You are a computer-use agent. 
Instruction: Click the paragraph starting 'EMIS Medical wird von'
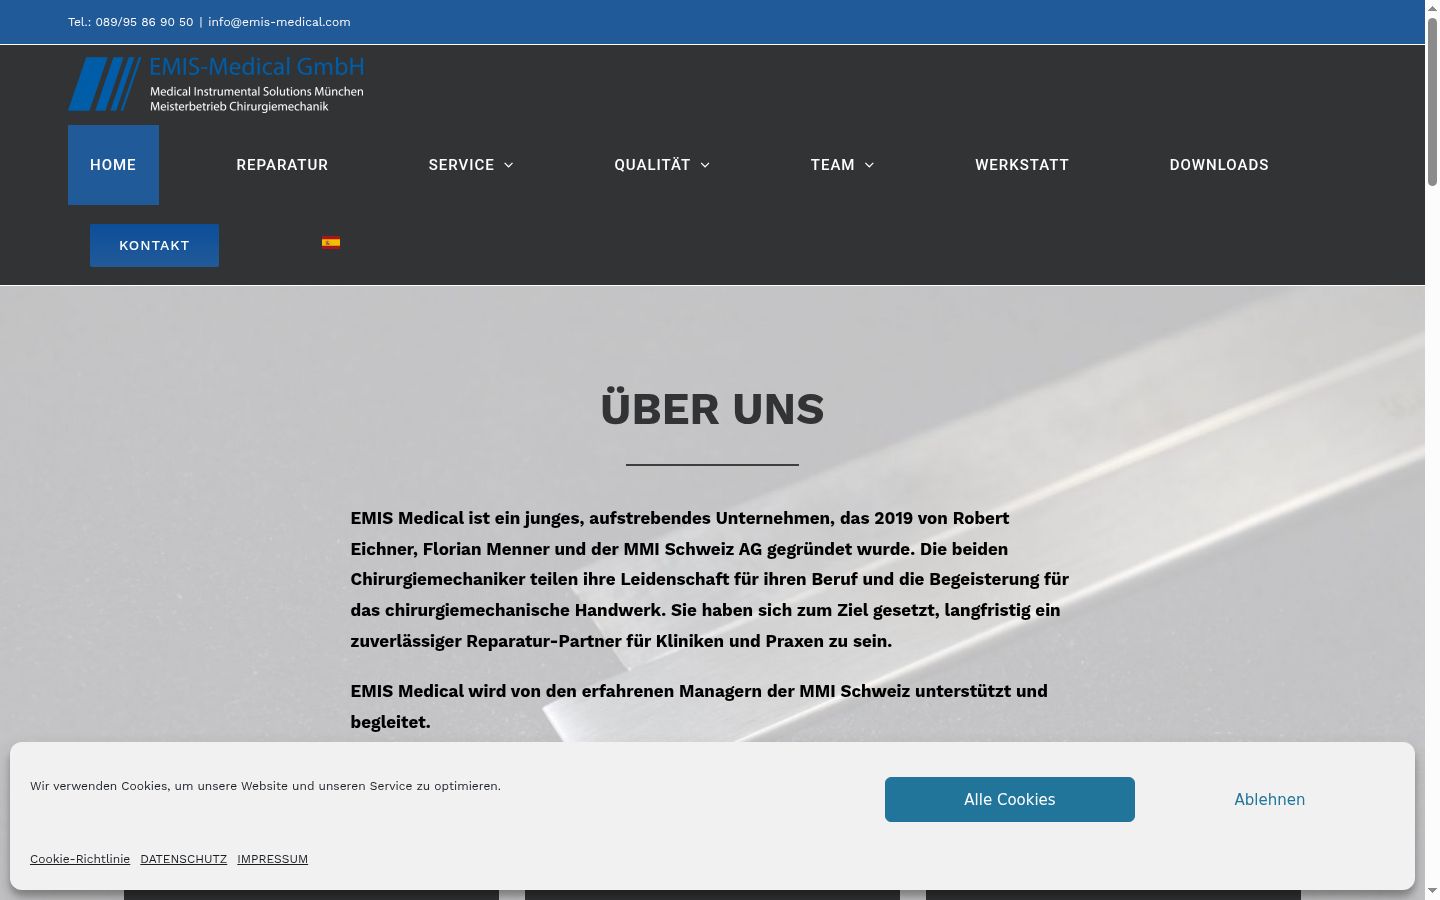(699, 706)
